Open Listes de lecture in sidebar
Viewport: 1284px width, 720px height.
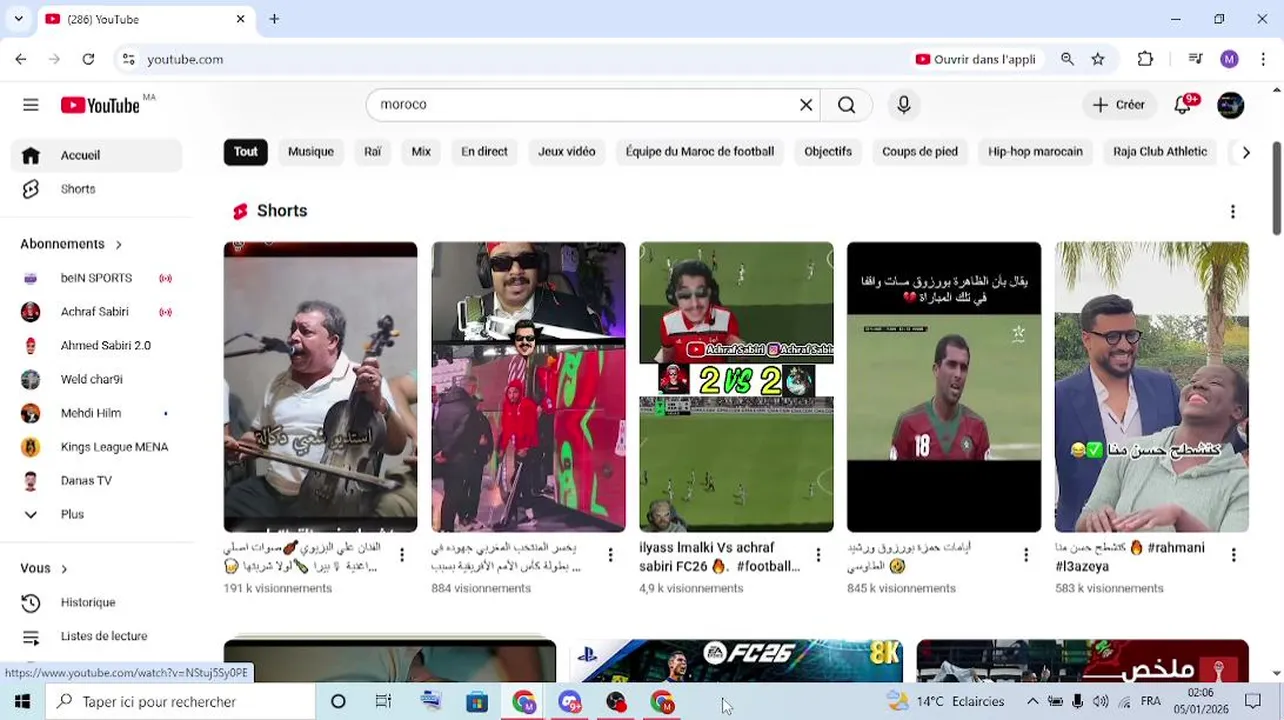(x=96, y=636)
